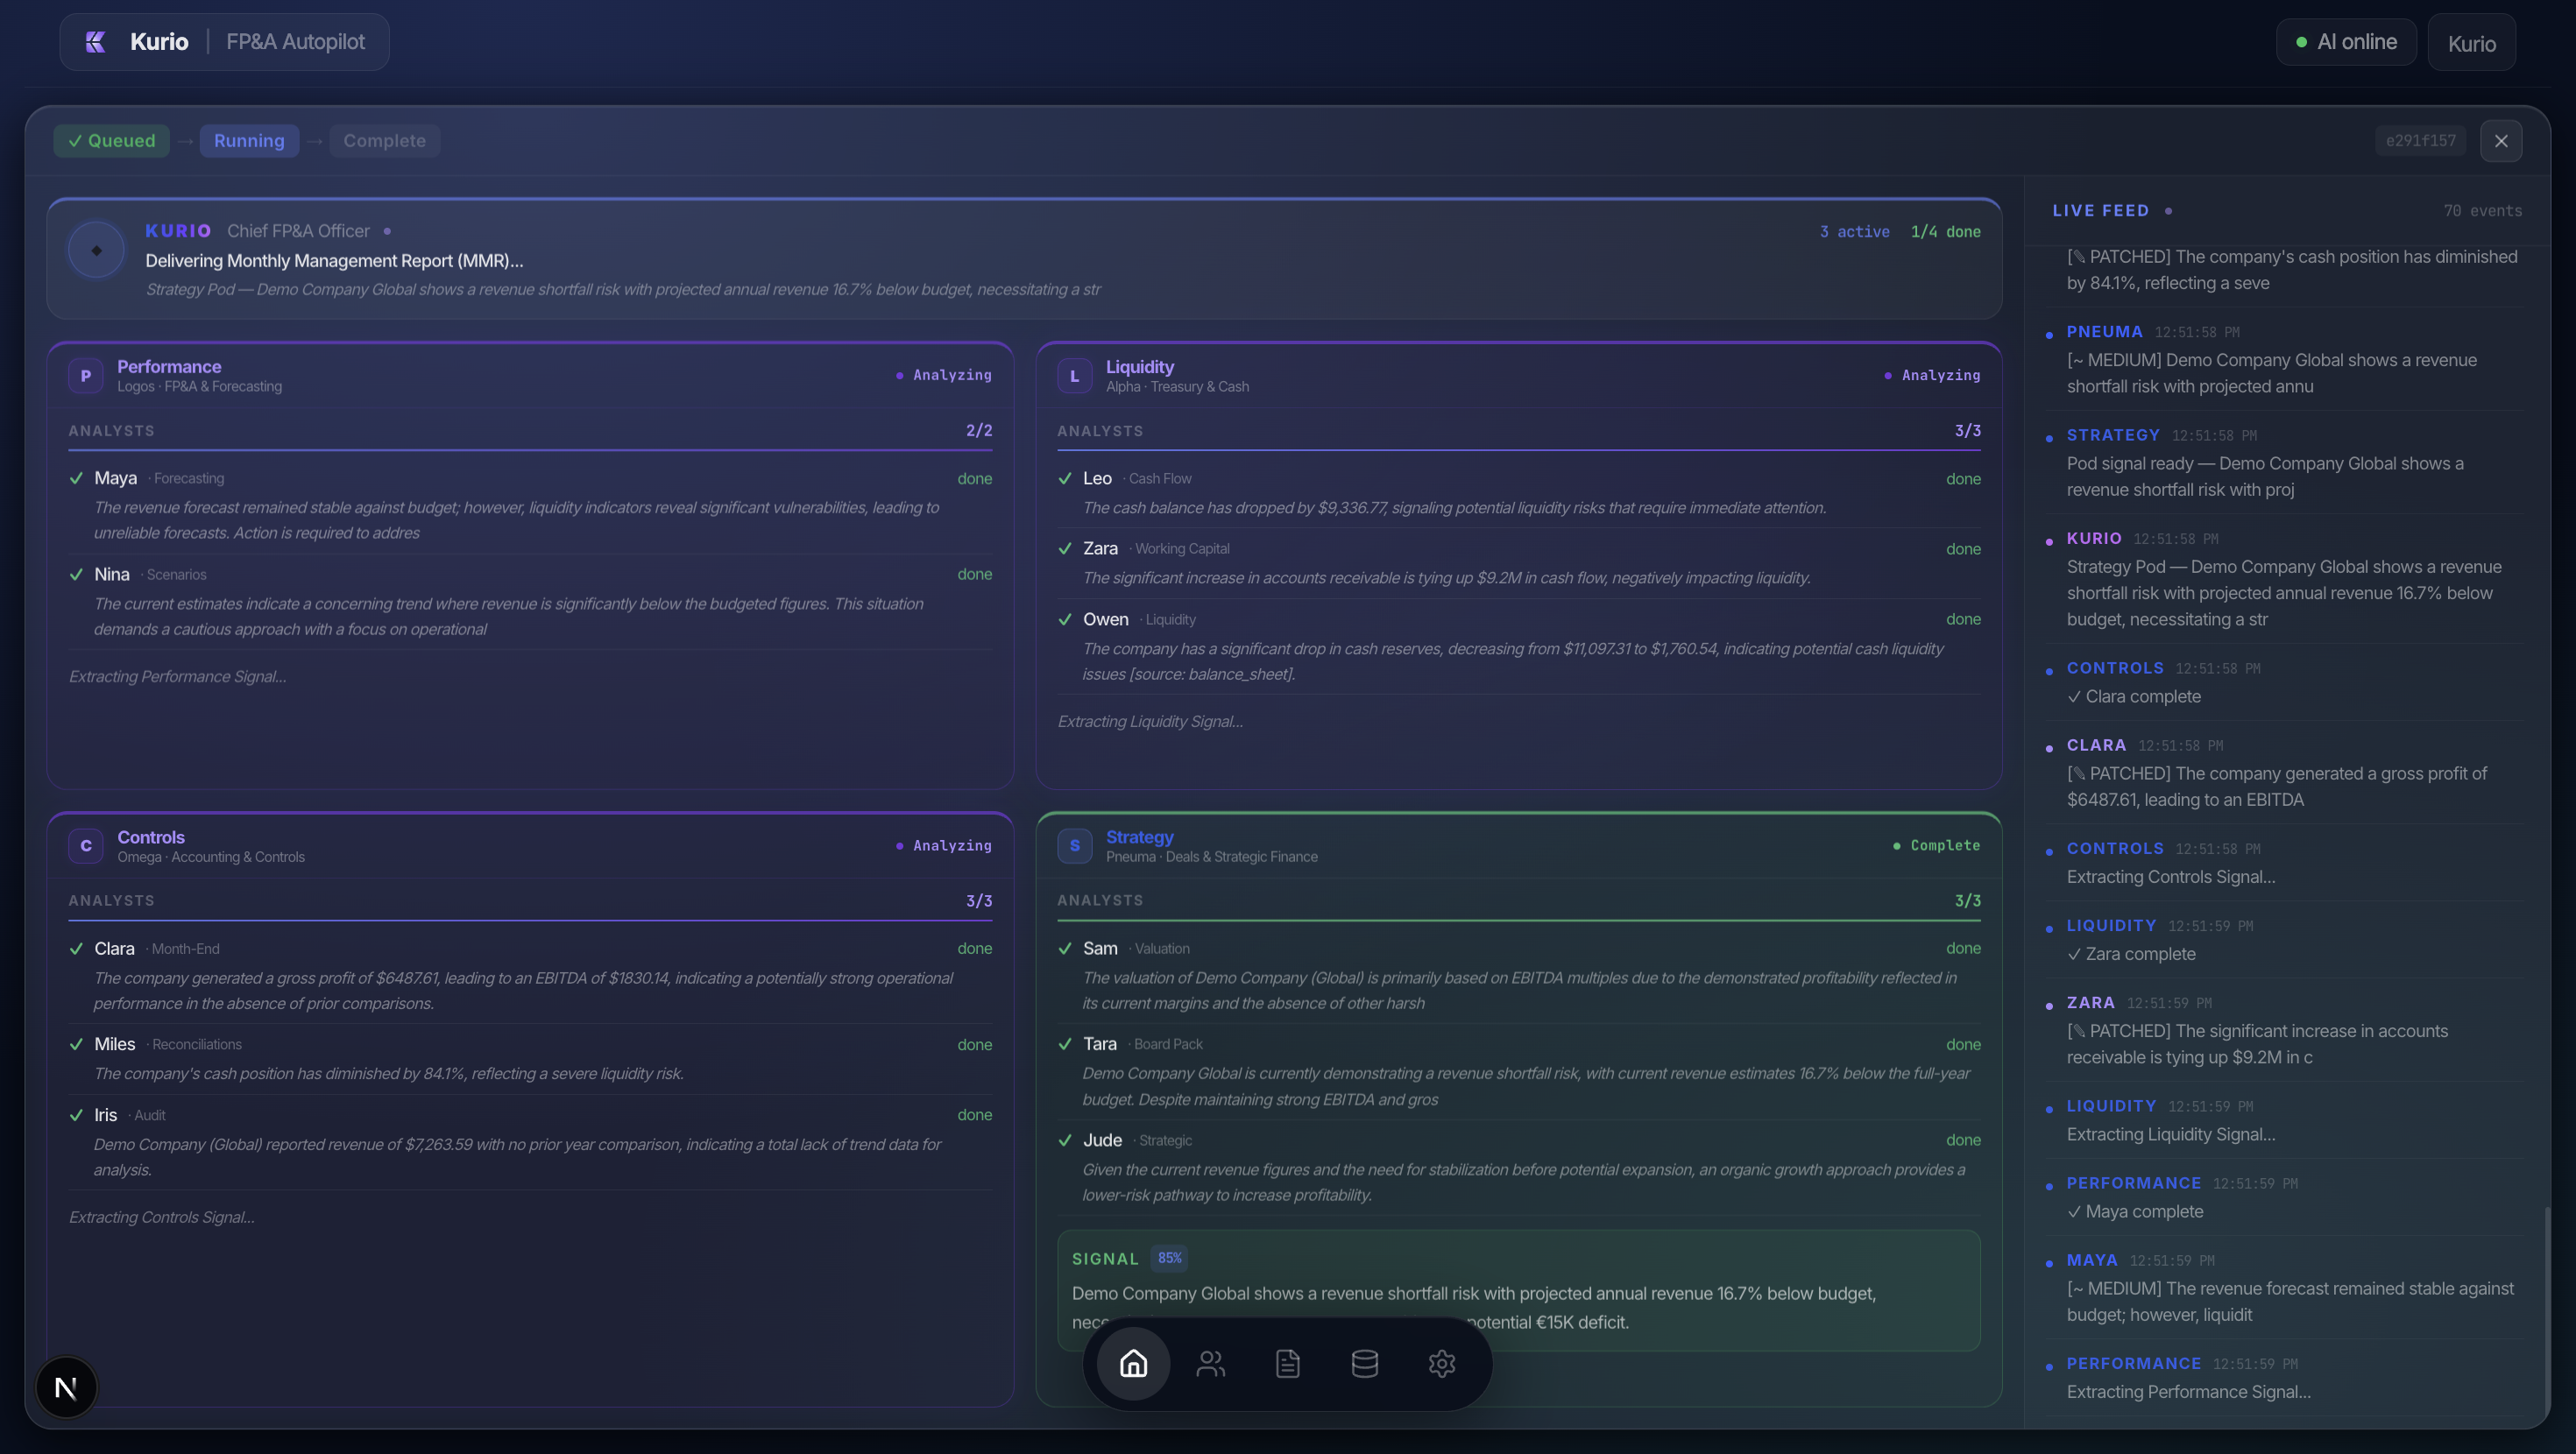Click the checkmark beside analyst Maya

click(76, 479)
